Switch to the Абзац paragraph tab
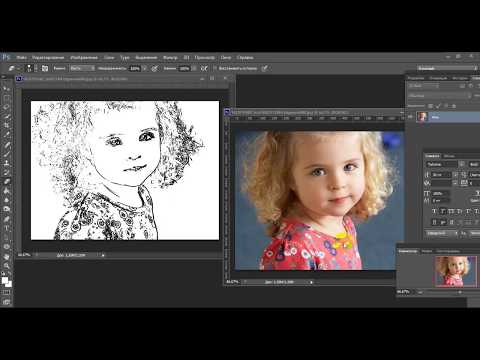 [449, 156]
